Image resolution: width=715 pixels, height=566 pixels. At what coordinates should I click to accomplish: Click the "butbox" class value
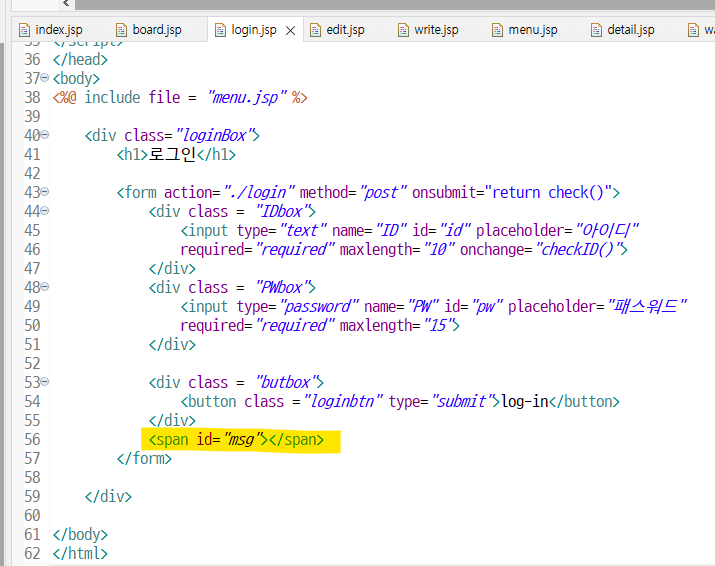coord(286,383)
